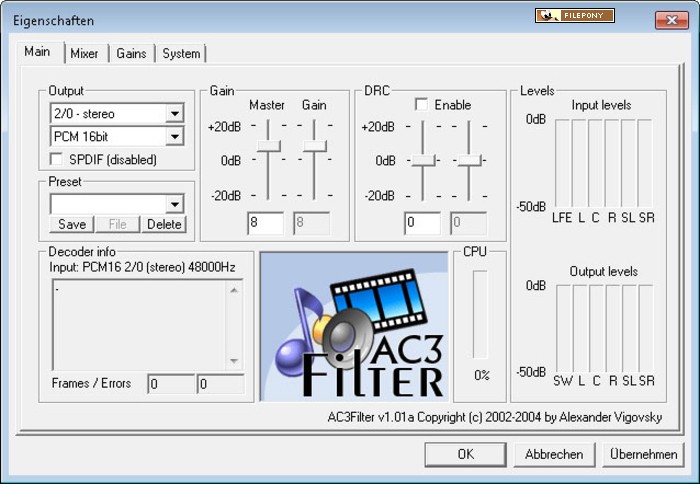Click the AC3Filter v1.01a copyright text
The image size is (700, 484).
[x=495, y=417]
